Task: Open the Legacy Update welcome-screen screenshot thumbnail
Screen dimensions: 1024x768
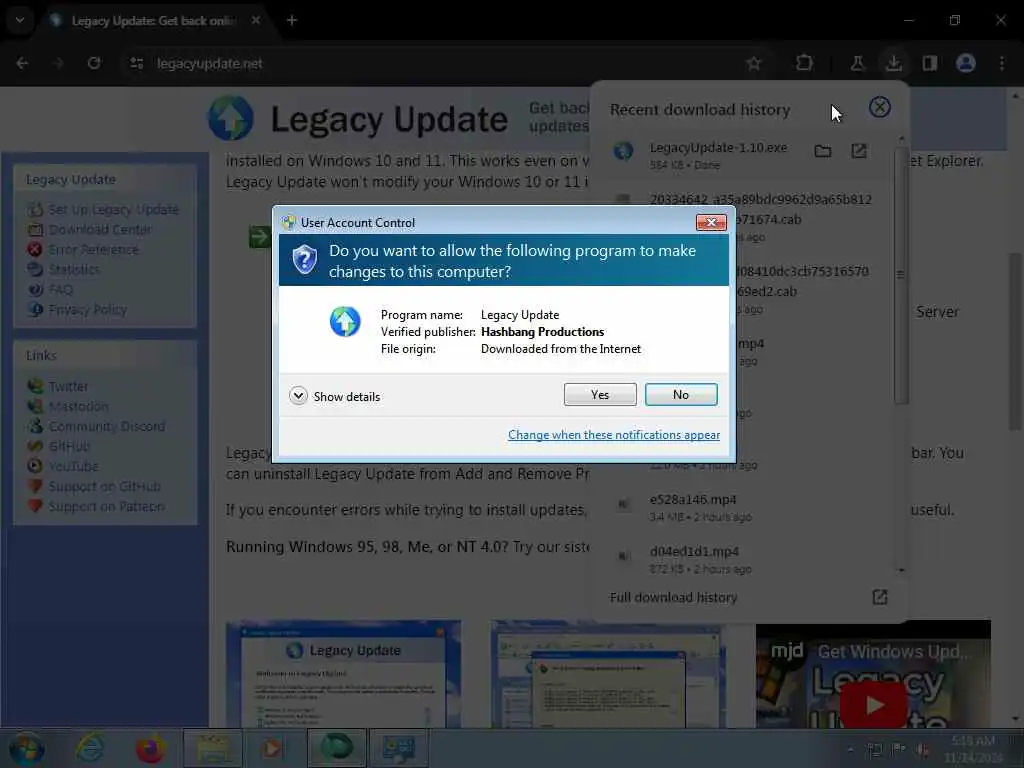Action: click(344, 674)
